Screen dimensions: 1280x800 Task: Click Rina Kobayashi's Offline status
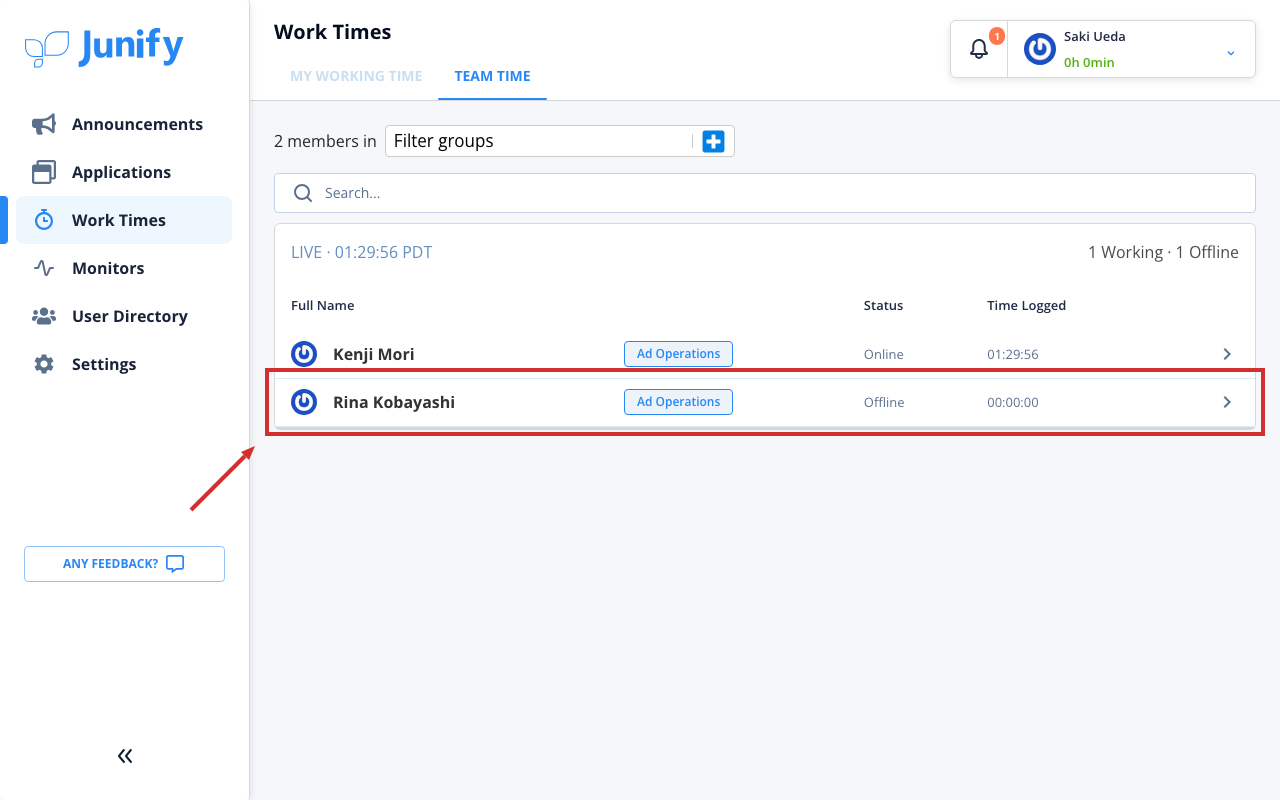coord(884,403)
